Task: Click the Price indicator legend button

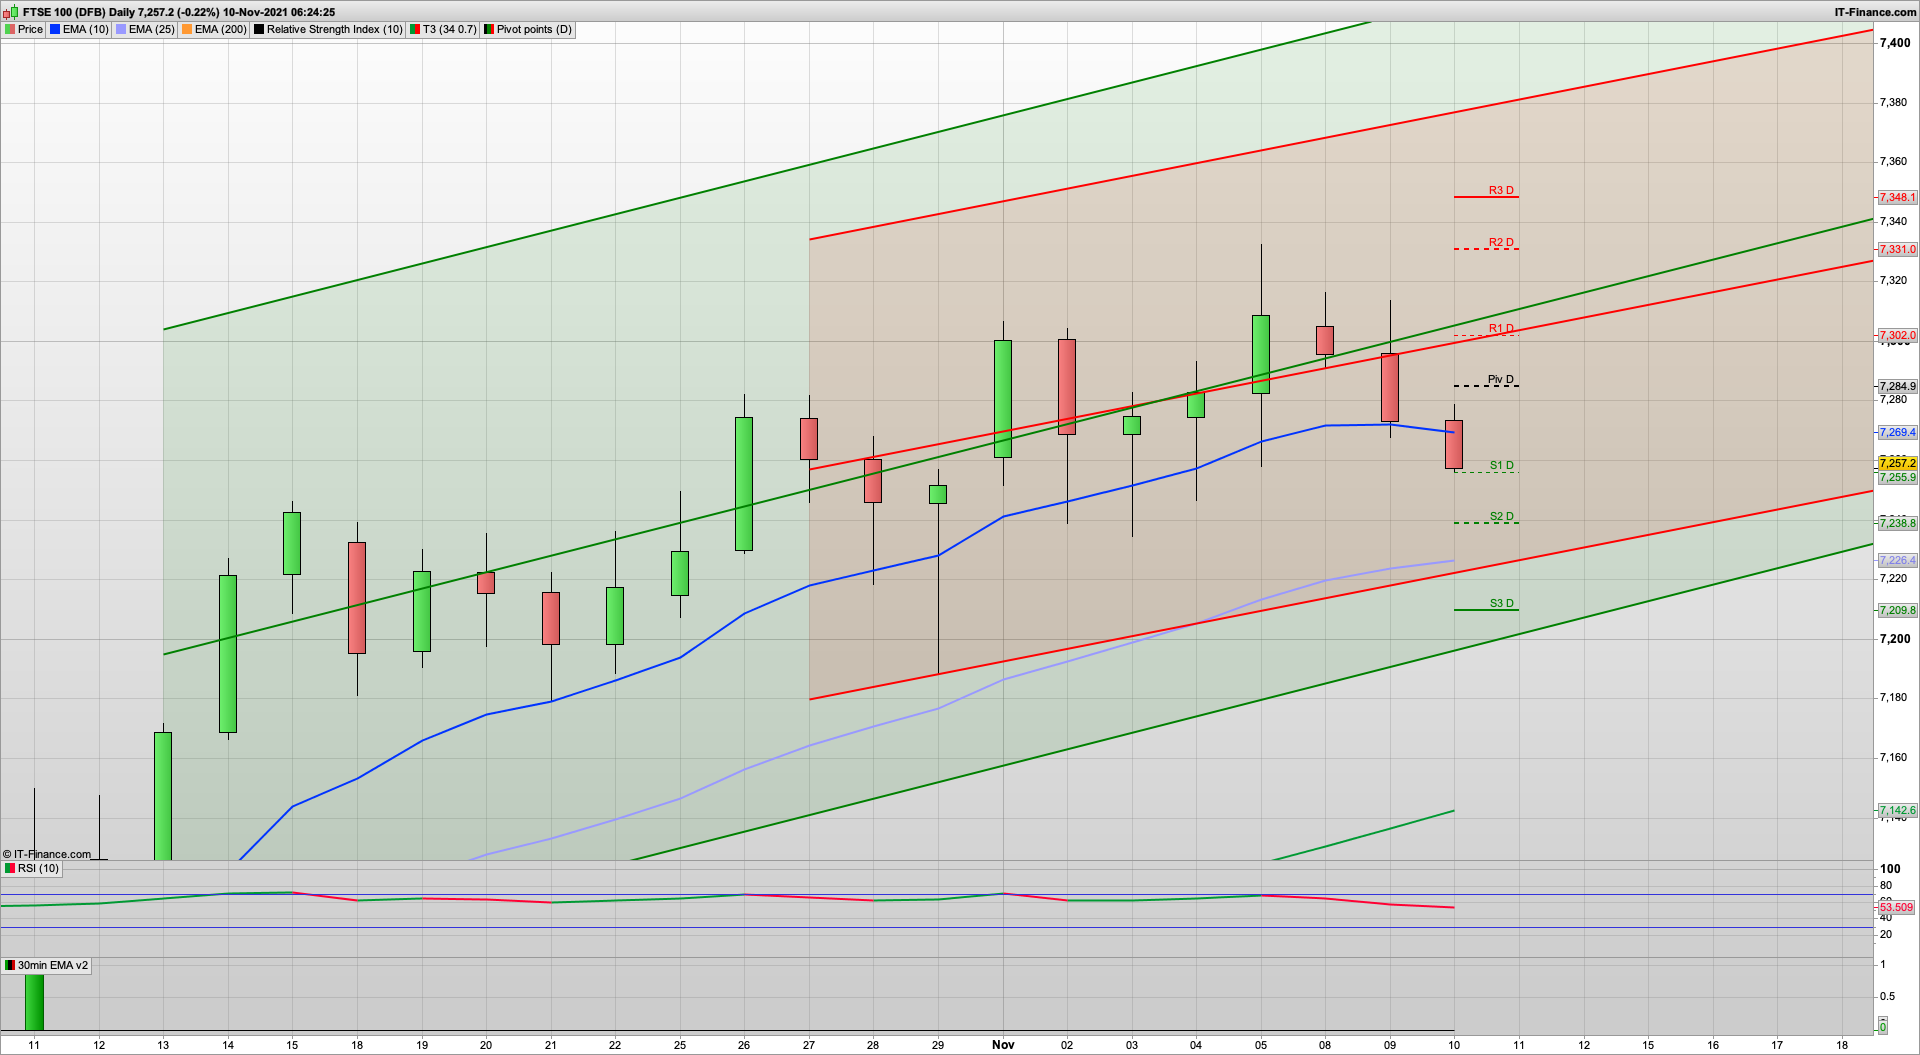Action: (24, 30)
